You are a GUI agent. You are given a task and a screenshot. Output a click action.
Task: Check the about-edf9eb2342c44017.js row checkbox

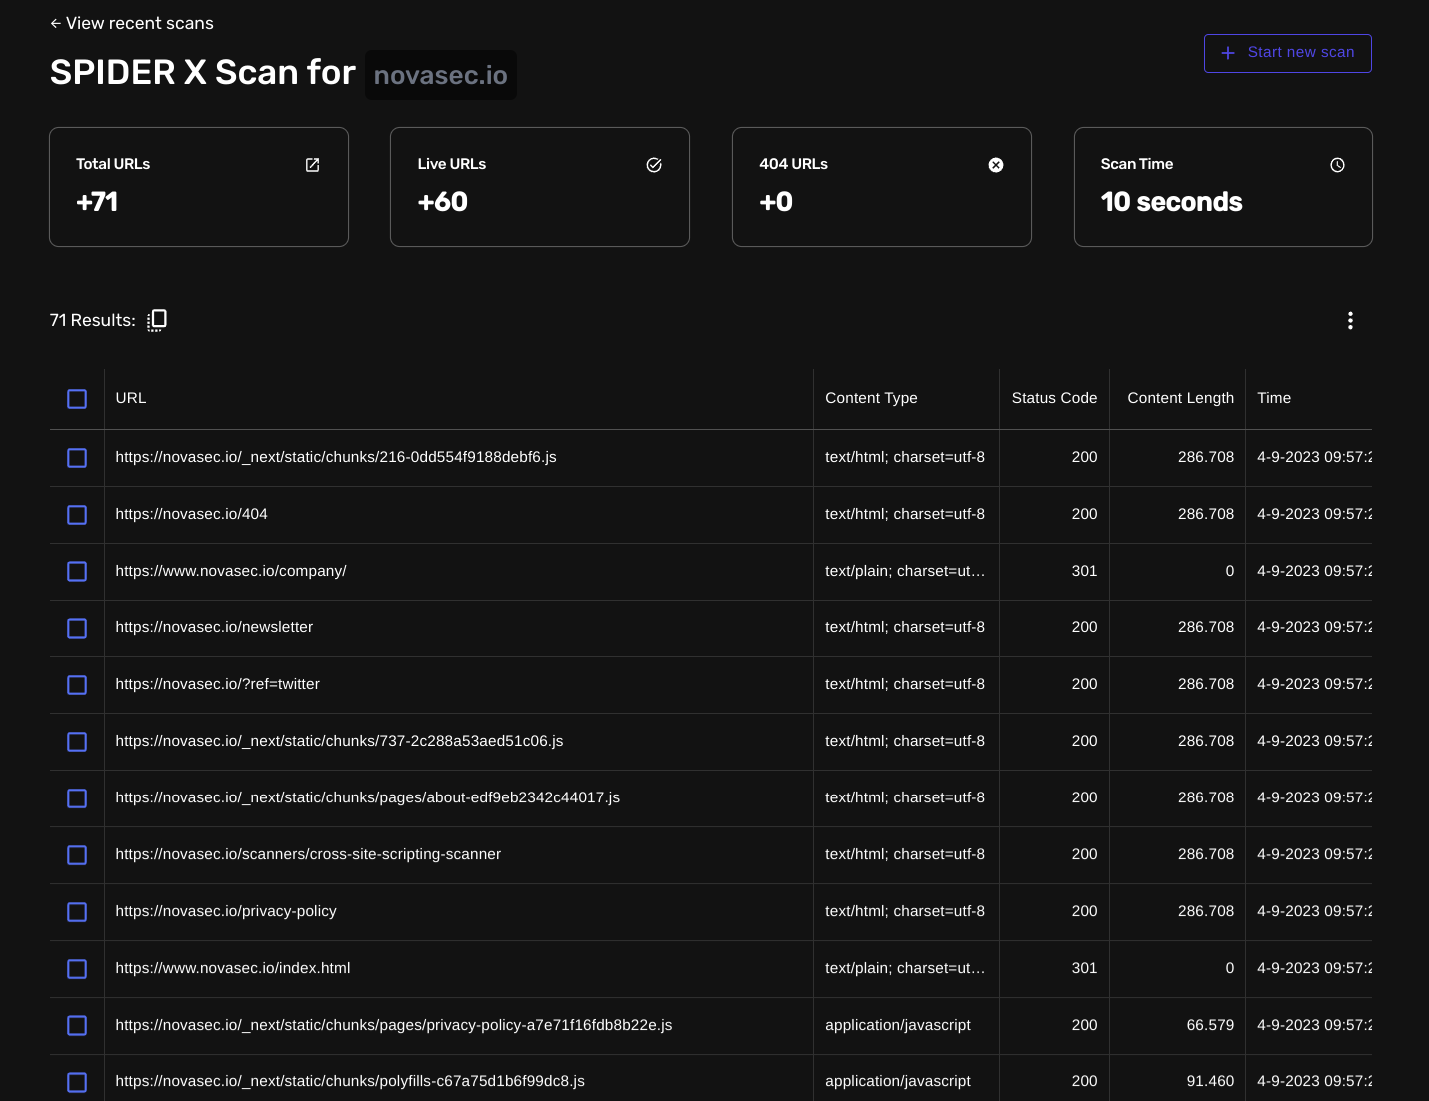click(77, 798)
